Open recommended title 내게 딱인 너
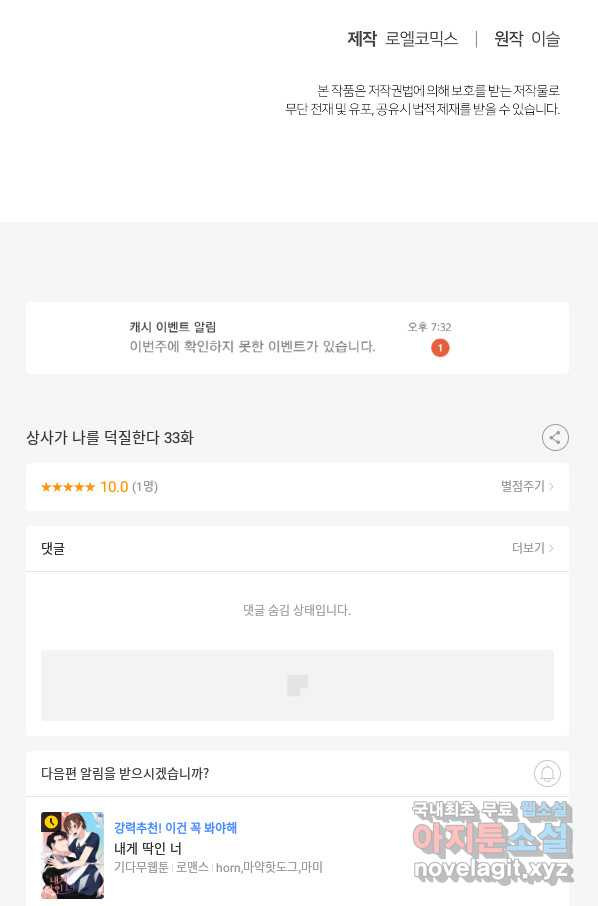 pyautogui.click(x=148, y=848)
